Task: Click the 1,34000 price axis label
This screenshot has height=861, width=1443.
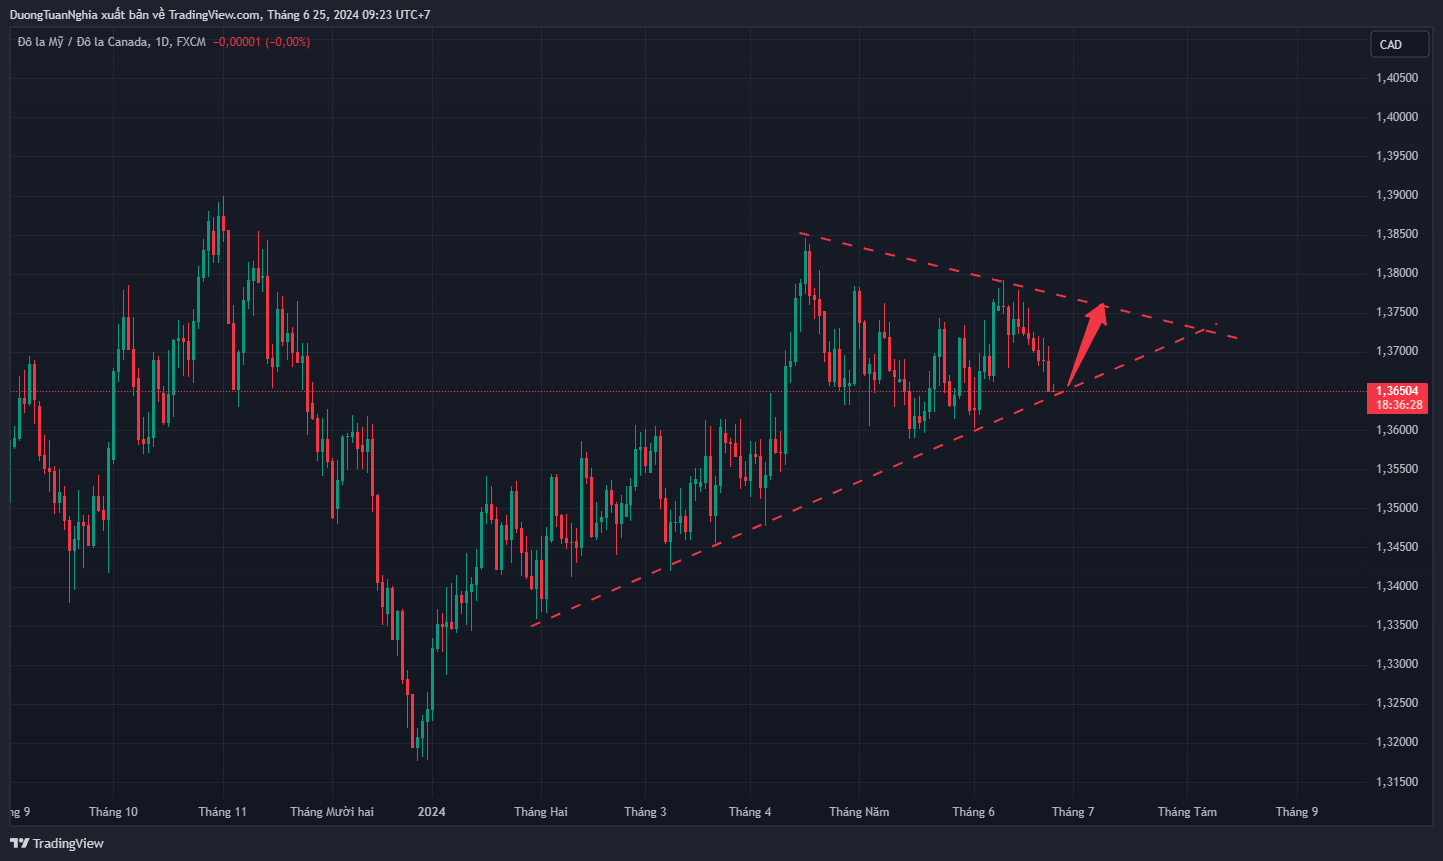Action: 1397,586
